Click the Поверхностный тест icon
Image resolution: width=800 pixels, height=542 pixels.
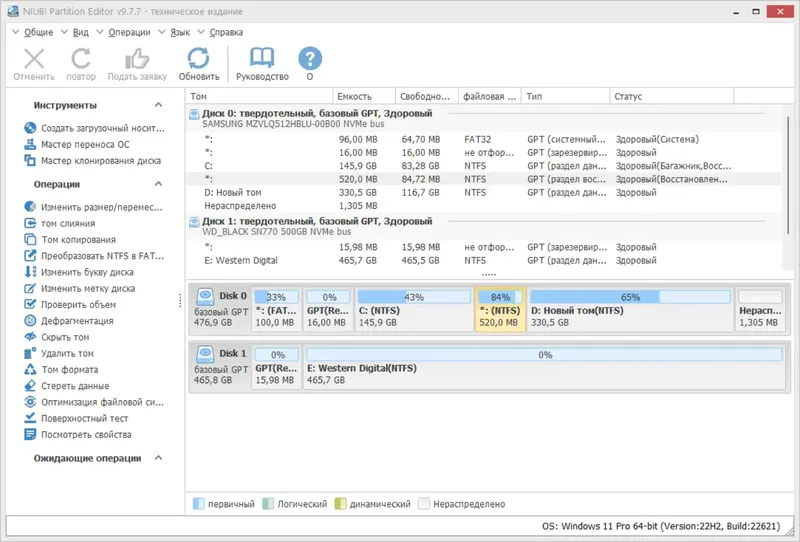pyautogui.click(x=30, y=418)
